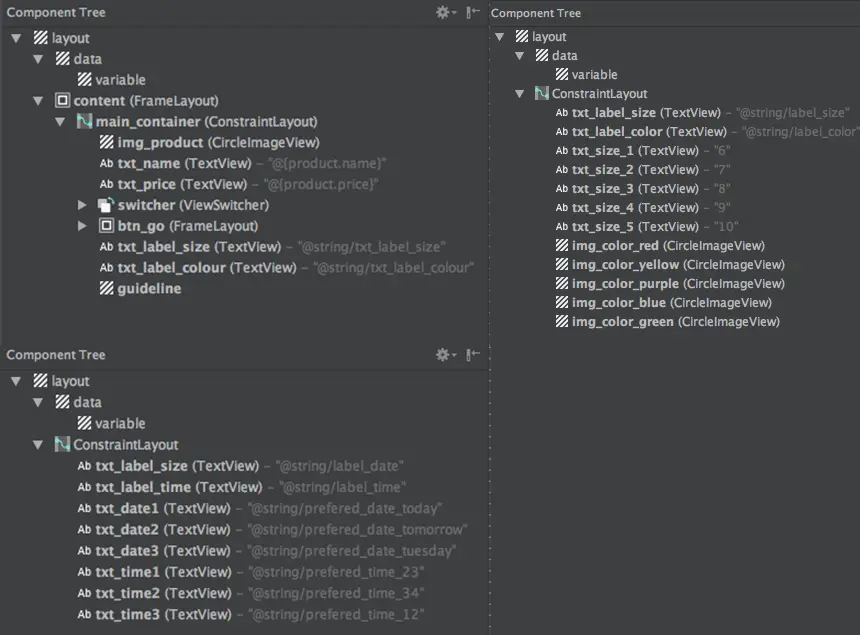
Task: Collapse the data node in the right panel
Action: 519,55
